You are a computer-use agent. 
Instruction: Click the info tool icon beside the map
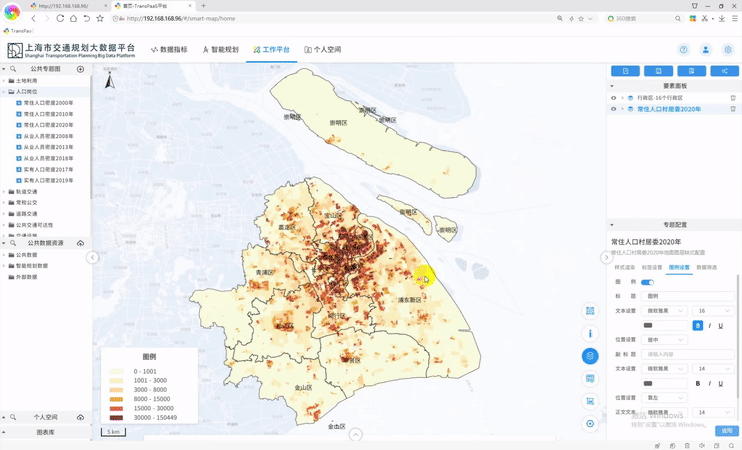(x=590, y=333)
